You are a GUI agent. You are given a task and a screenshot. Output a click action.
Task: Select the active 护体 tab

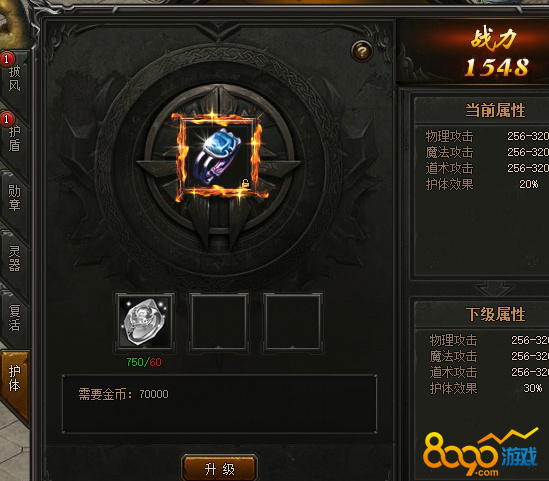click(x=15, y=380)
